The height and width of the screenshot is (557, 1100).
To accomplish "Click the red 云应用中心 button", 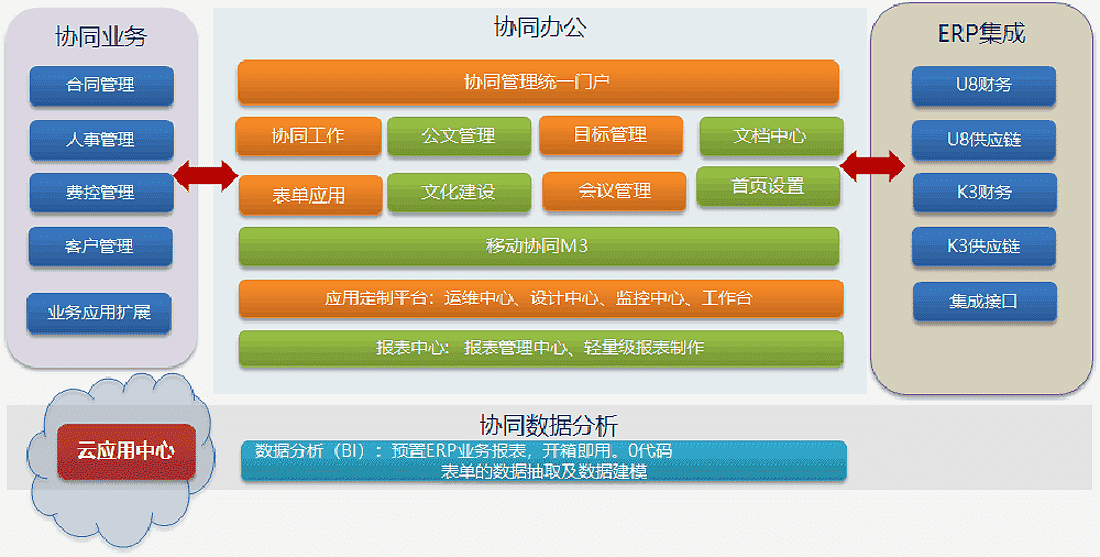I will pos(125,451).
